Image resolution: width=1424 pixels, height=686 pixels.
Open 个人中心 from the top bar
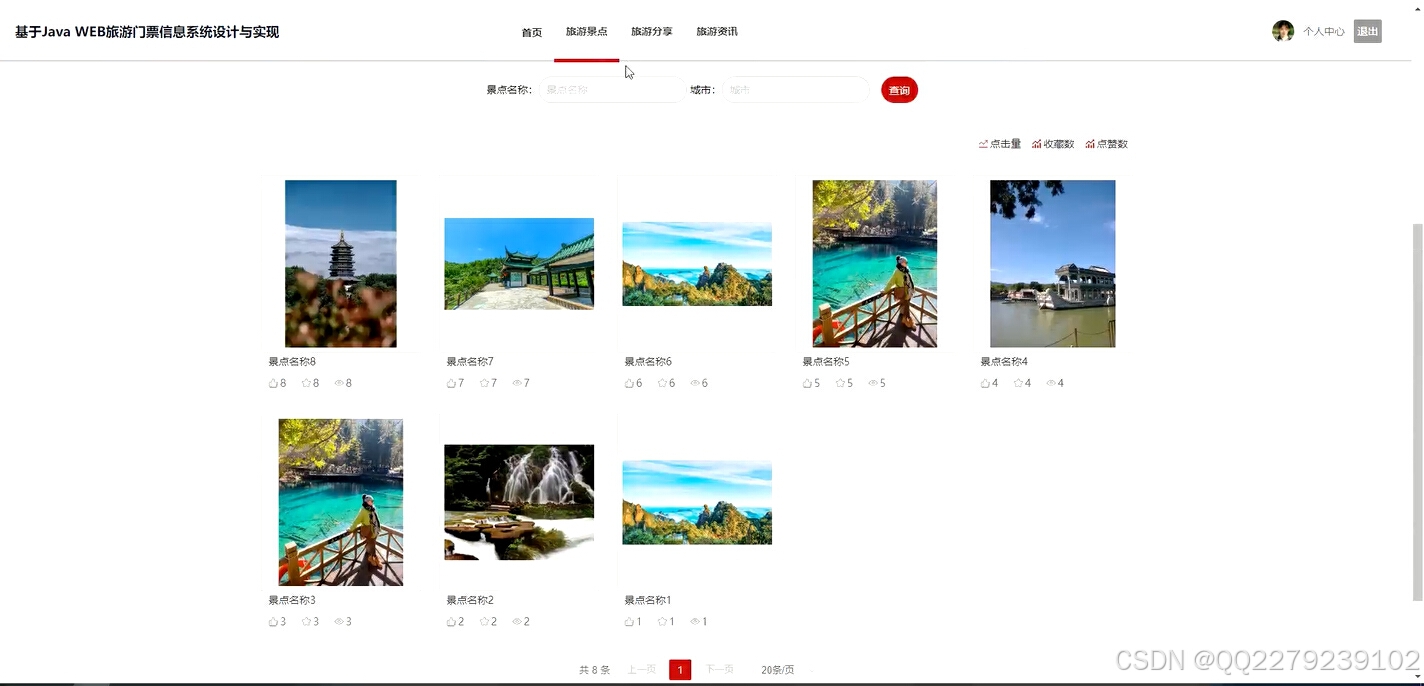click(x=1323, y=31)
